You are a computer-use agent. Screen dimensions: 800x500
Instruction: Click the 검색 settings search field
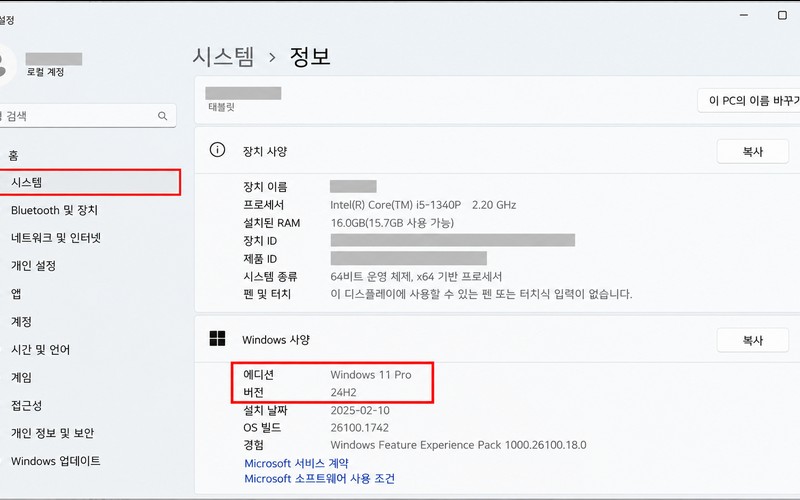pos(88,116)
